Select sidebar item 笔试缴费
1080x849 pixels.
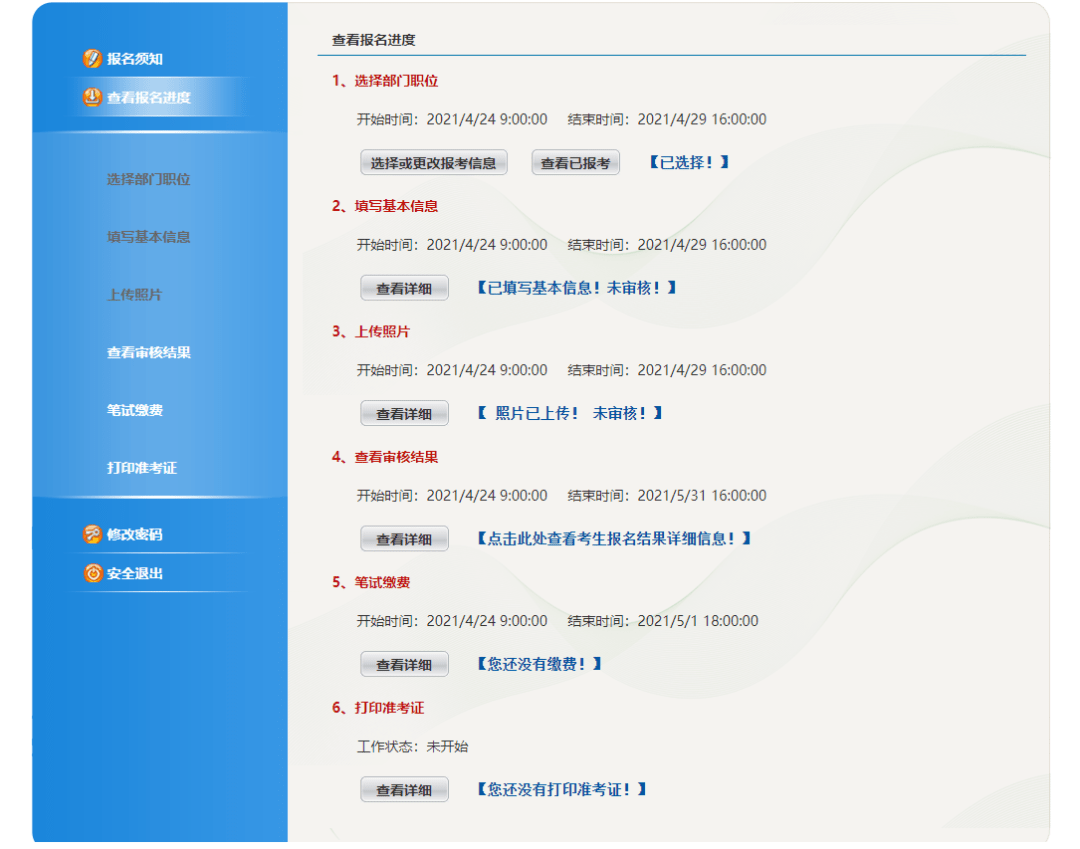[x=134, y=411]
